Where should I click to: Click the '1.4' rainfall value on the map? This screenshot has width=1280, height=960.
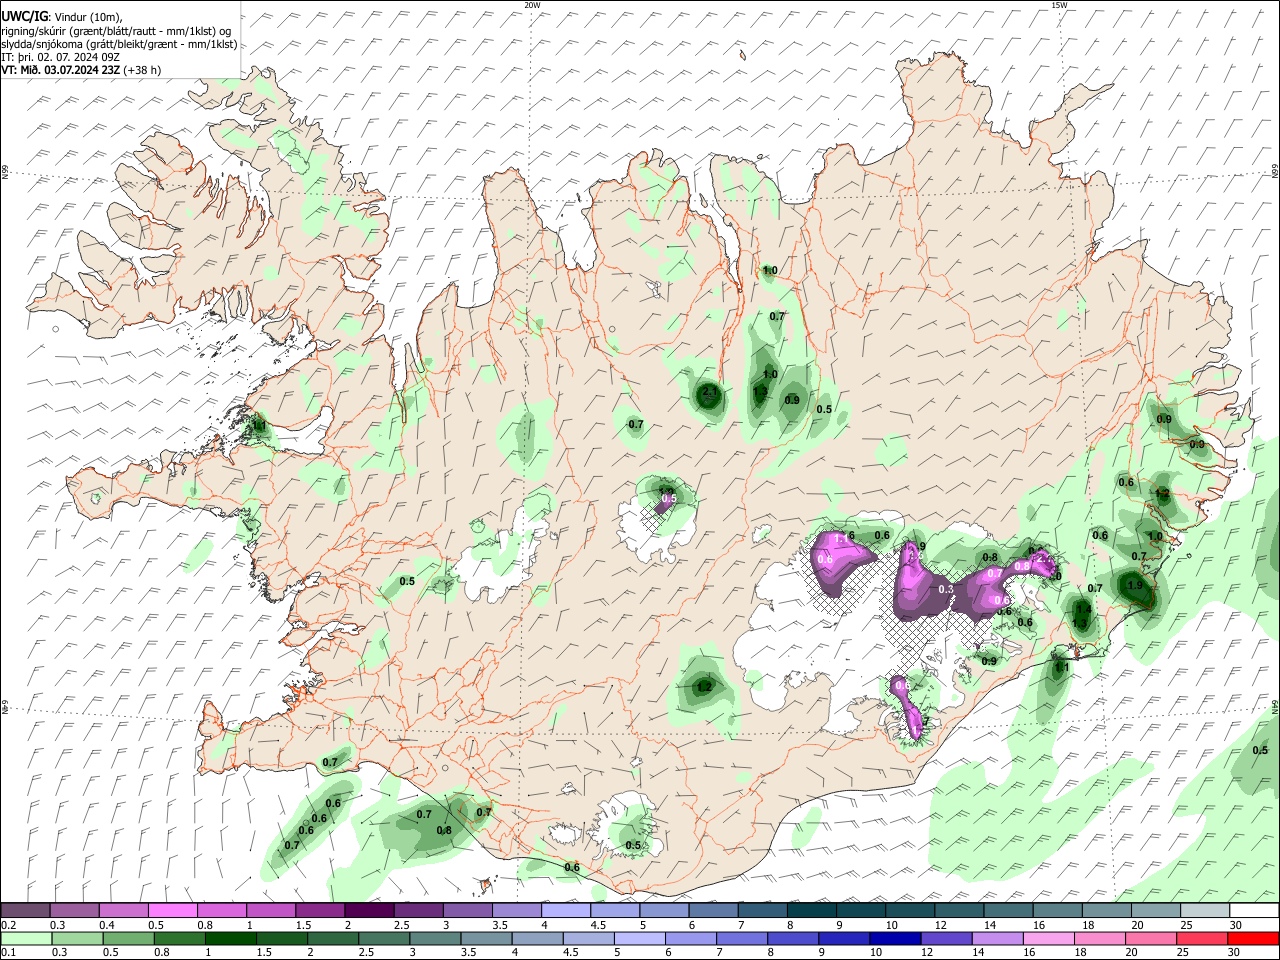(x=1083, y=608)
